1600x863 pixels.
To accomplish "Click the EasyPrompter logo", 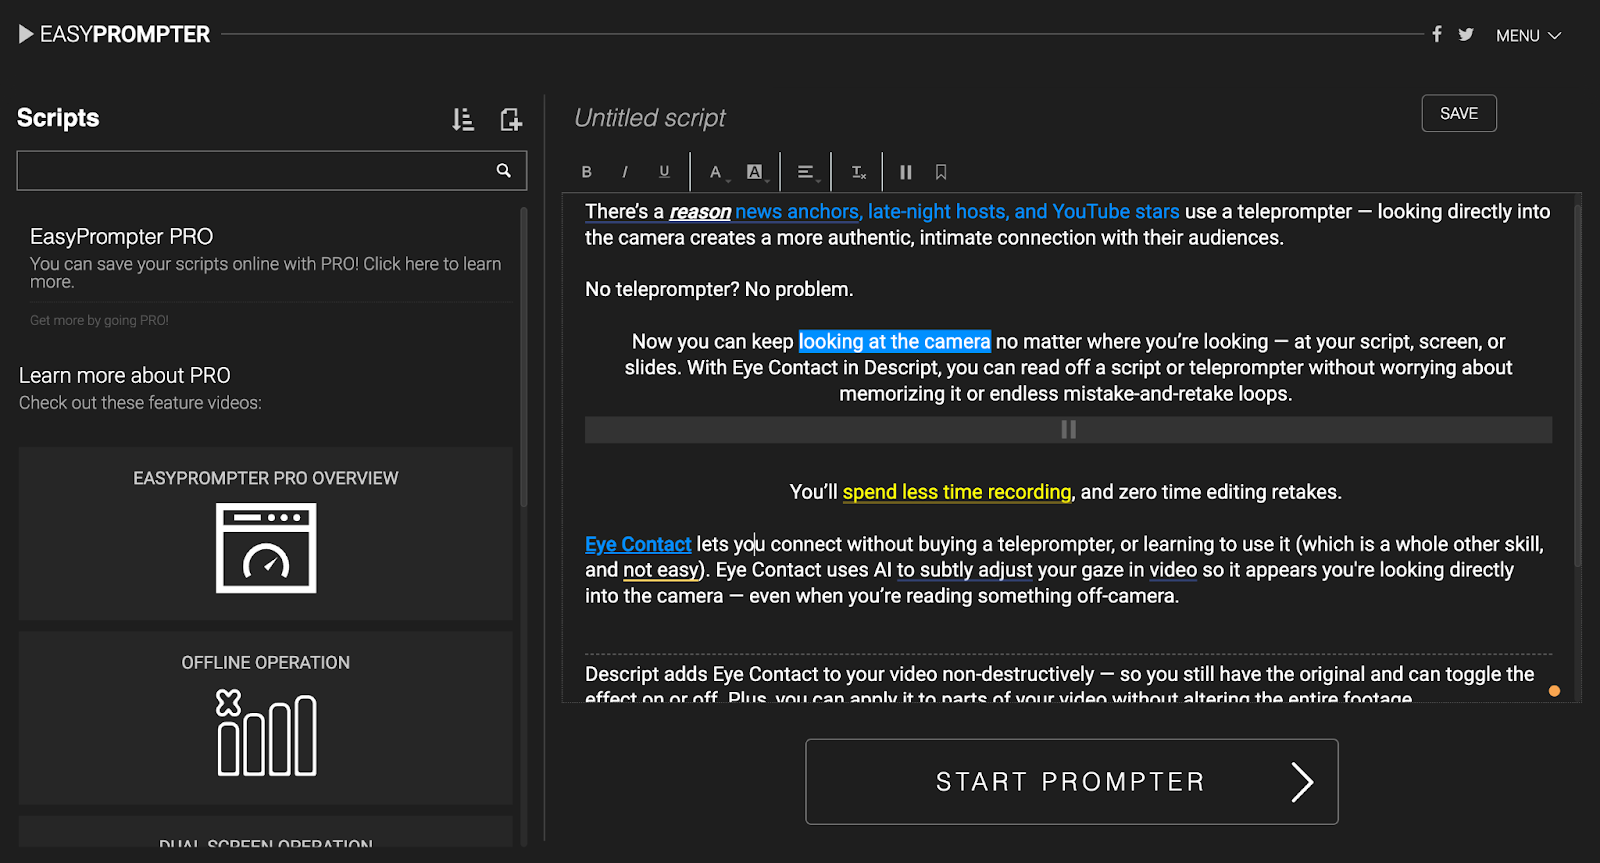I will pos(114,34).
